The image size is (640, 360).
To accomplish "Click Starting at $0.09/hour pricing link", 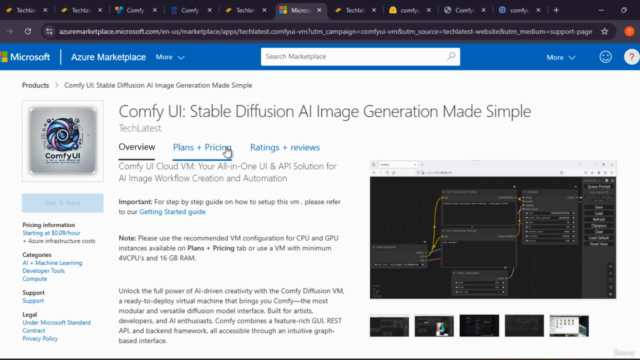I will pyautogui.click(x=51, y=233).
